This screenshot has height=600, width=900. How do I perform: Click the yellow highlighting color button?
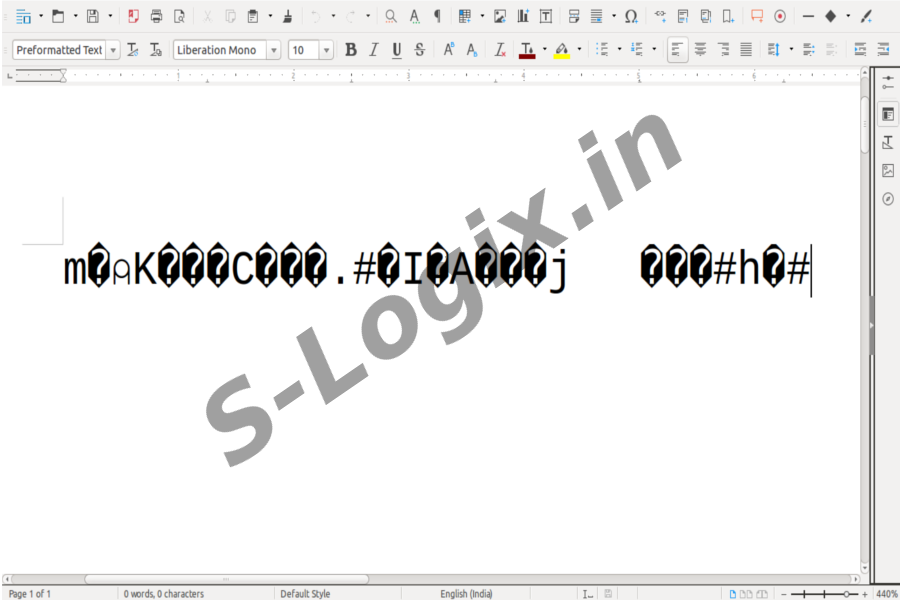tap(562, 50)
